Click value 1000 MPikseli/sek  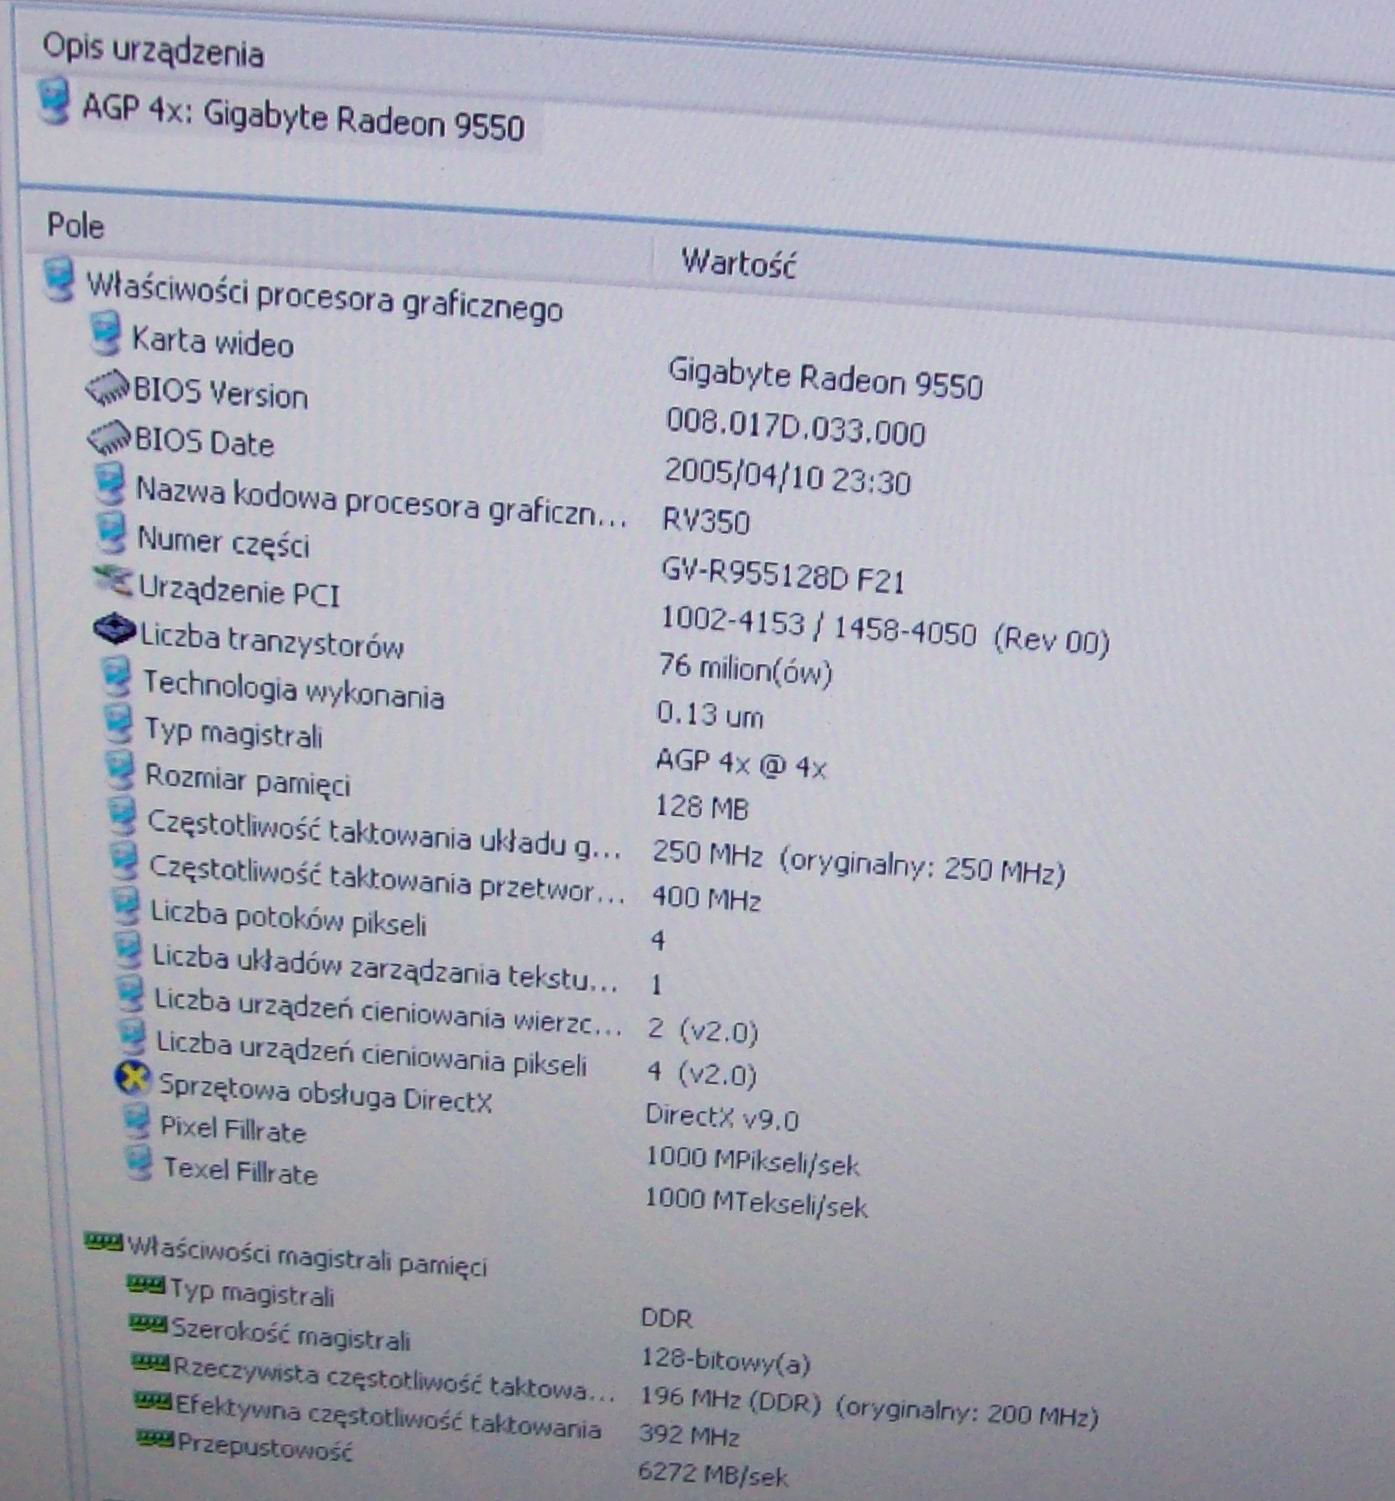coord(752,1161)
